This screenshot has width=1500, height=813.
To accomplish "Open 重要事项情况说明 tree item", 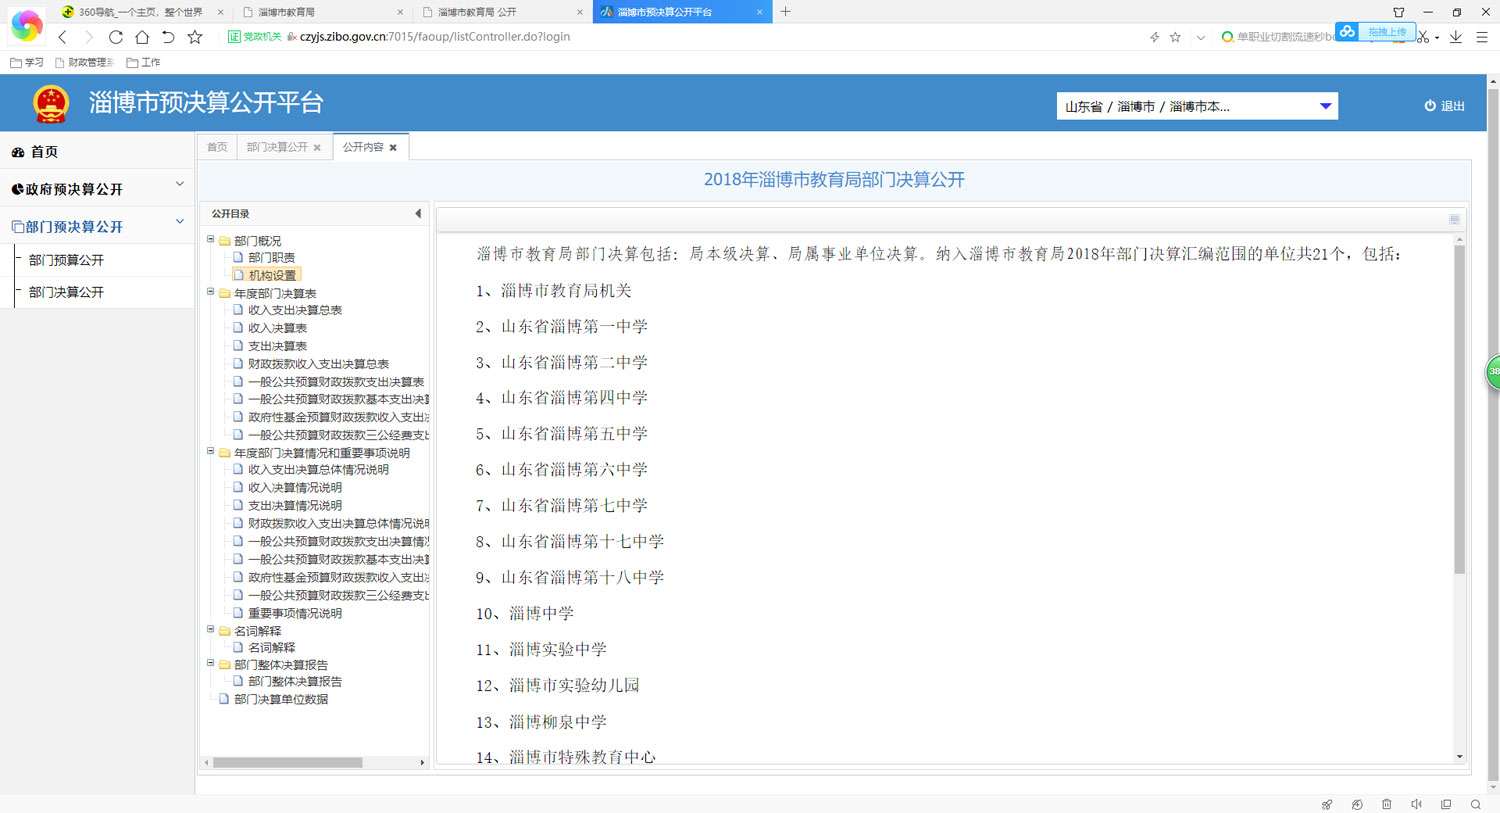I will pos(295,613).
